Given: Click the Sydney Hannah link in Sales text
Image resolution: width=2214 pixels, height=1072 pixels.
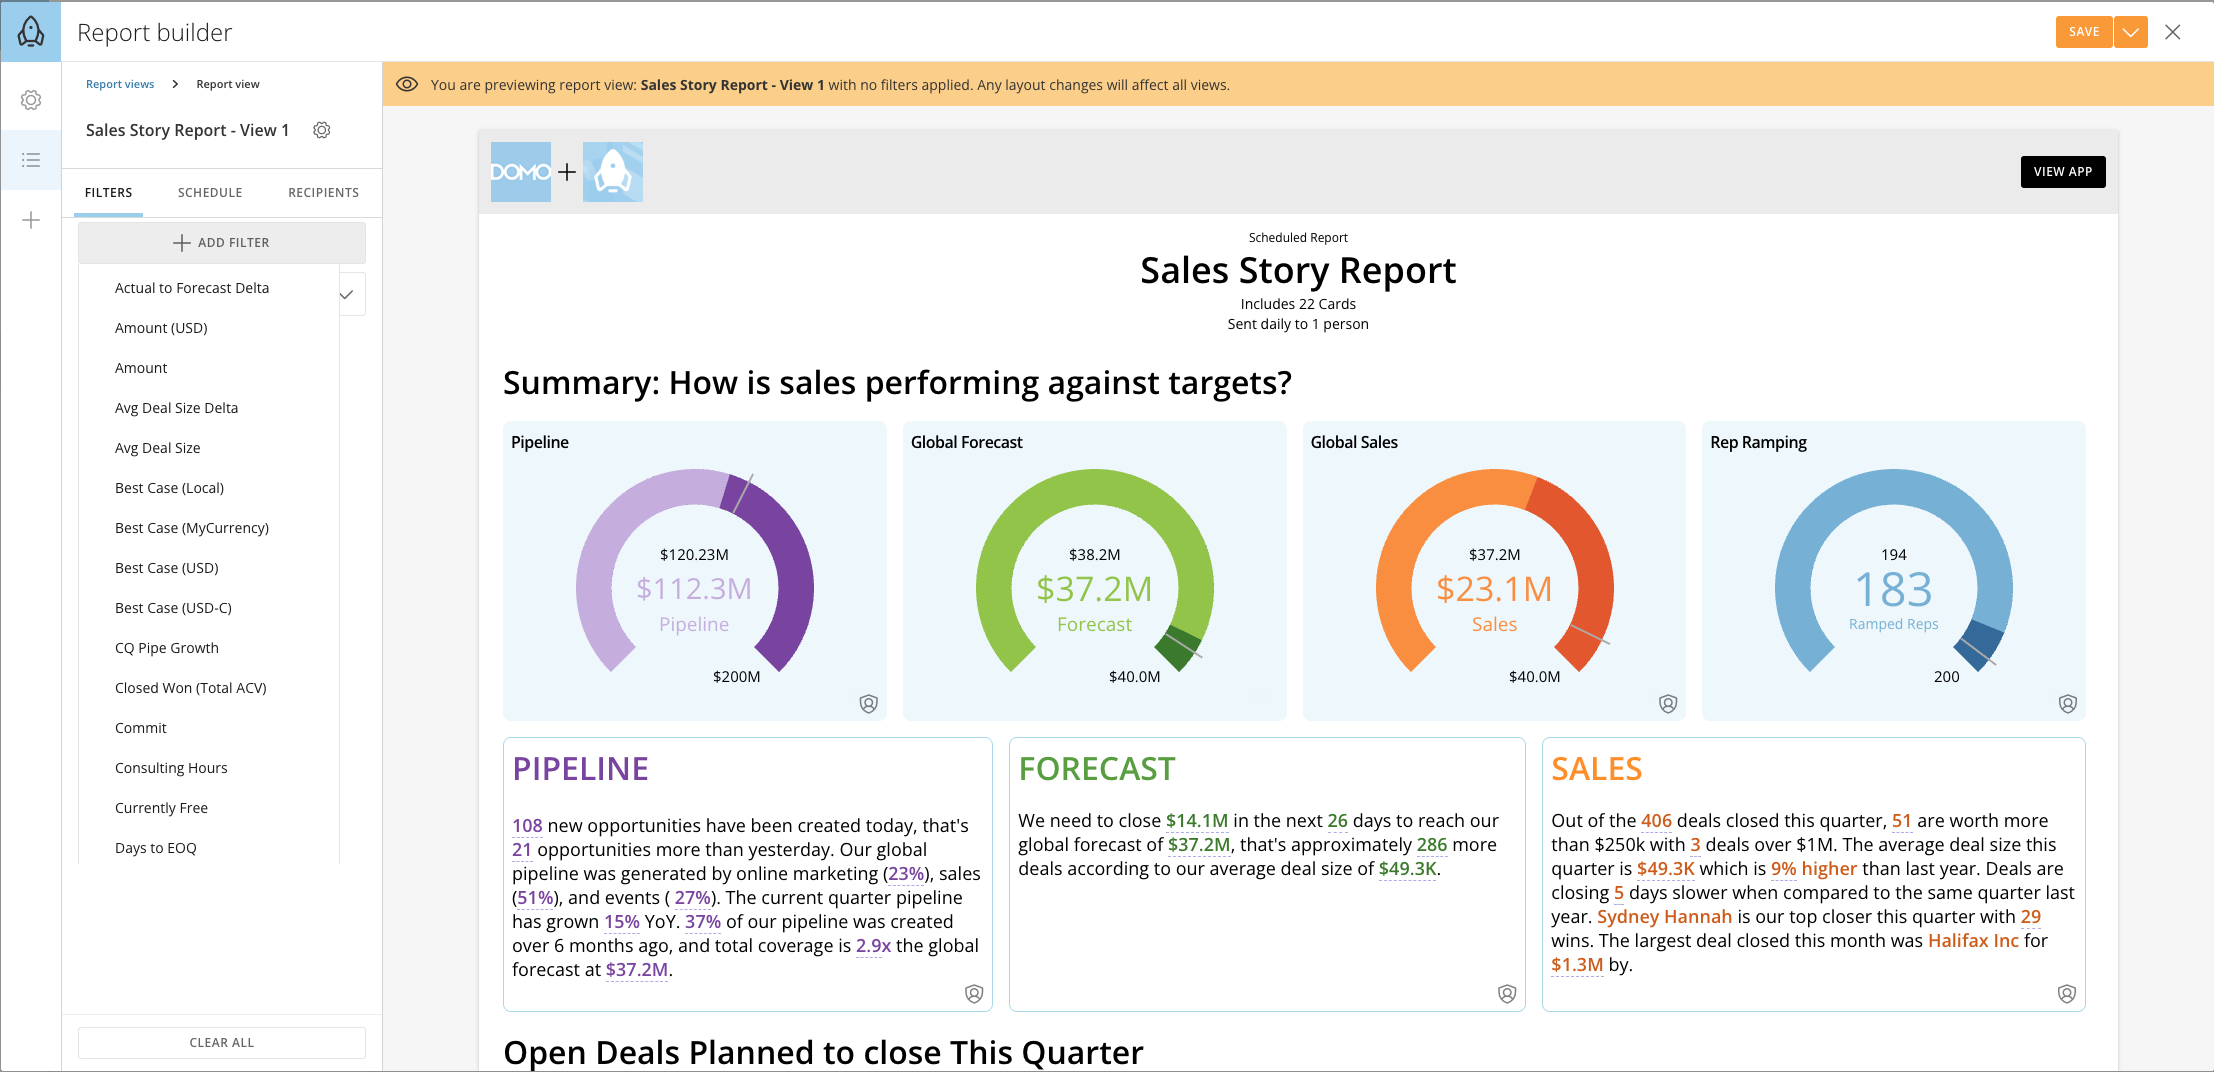Looking at the screenshot, I should coord(1666,916).
